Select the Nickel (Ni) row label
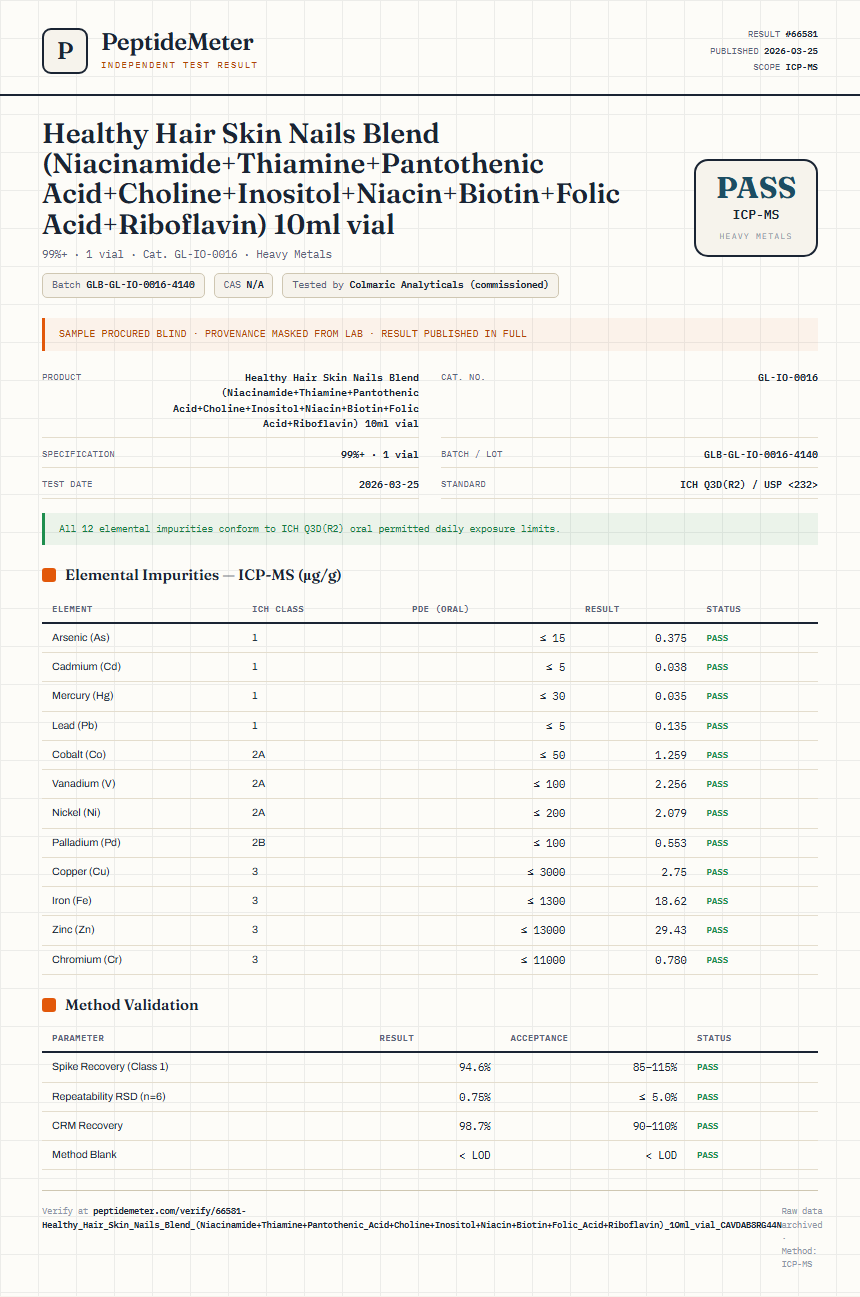The height and width of the screenshot is (1297, 860). pyautogui.click(x=77, y=813)
